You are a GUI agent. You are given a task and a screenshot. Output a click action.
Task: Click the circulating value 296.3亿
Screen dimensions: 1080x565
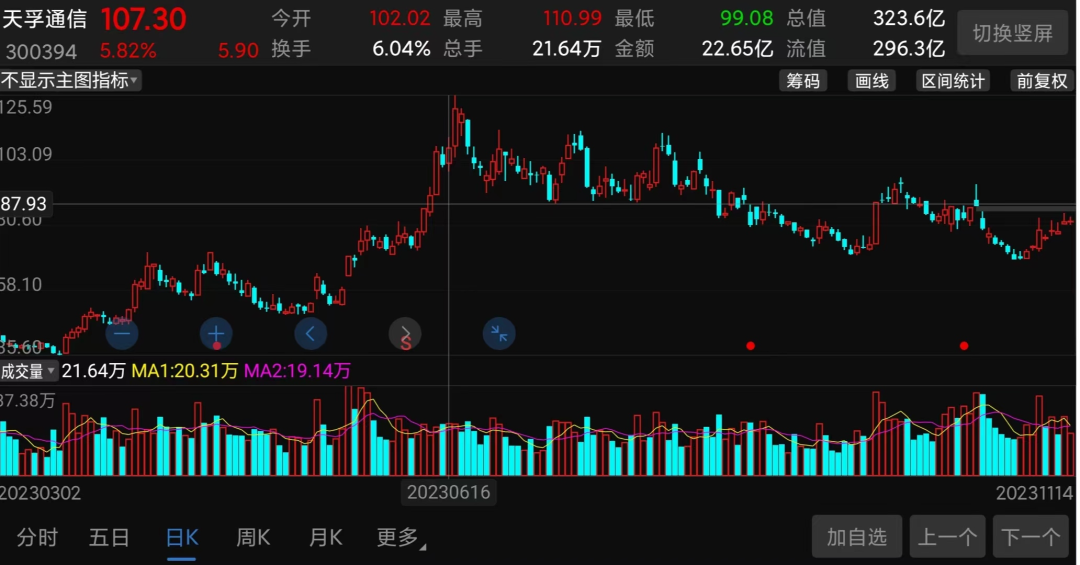(908, 49)
